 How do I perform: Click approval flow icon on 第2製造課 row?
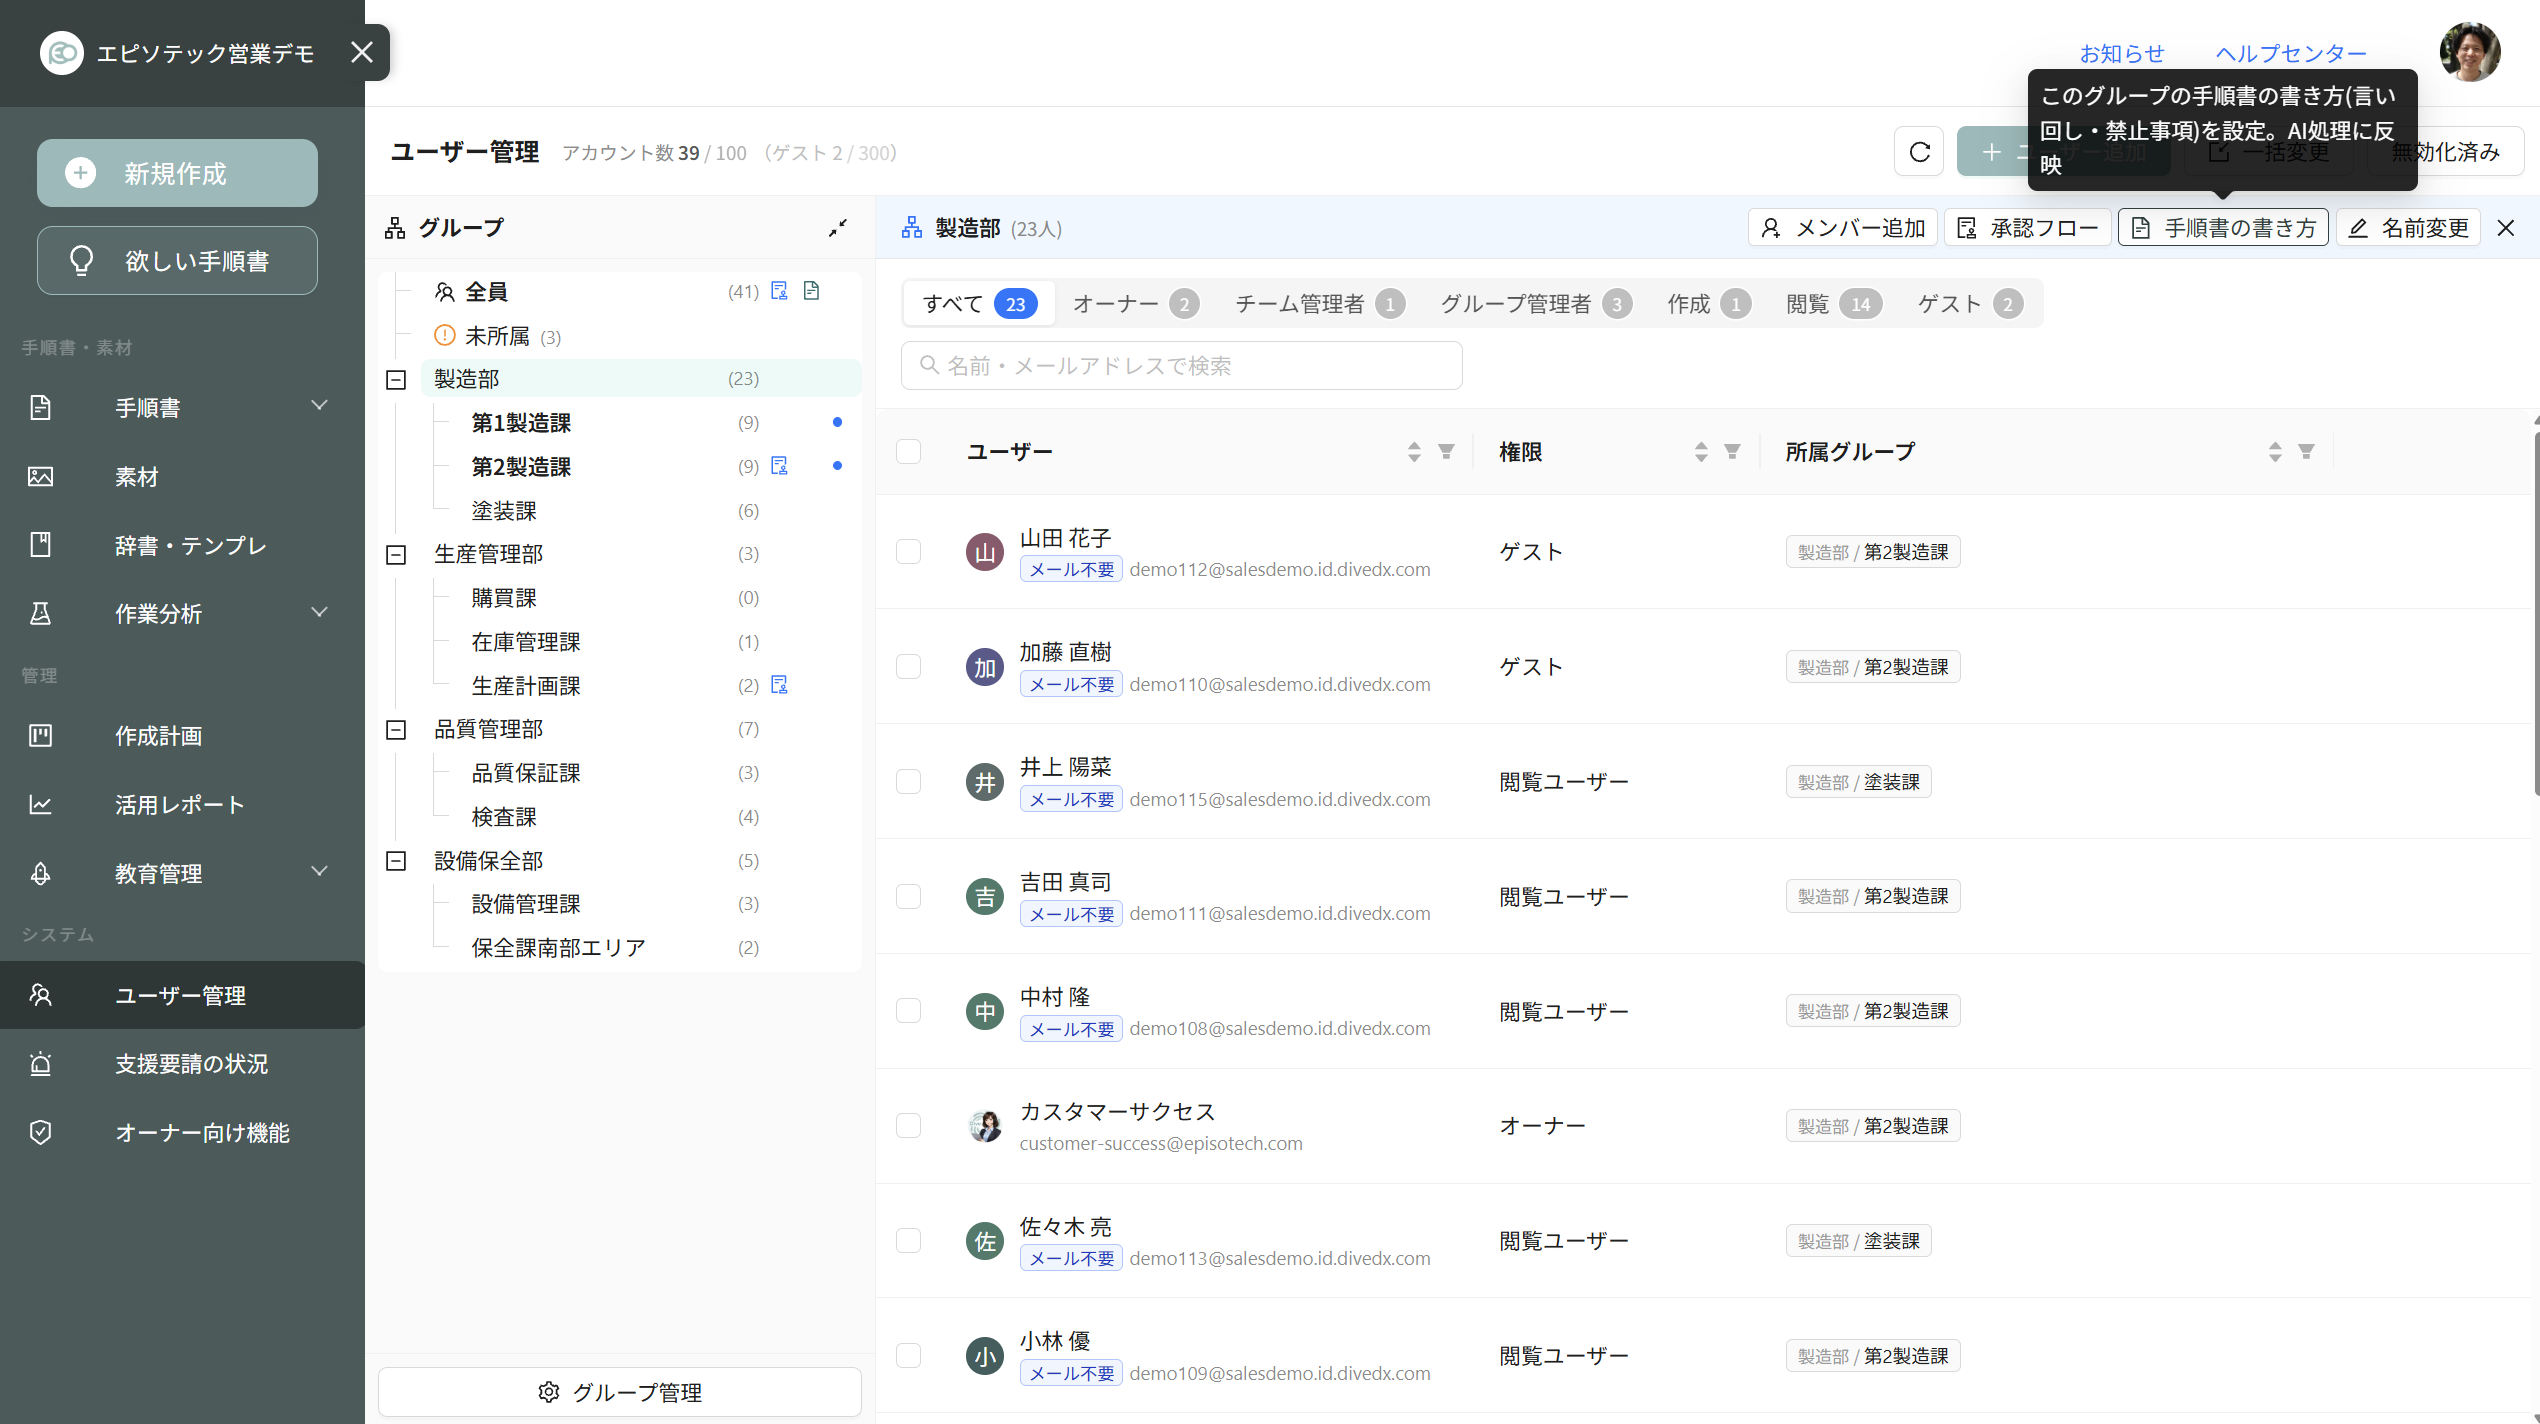(780, 466)
